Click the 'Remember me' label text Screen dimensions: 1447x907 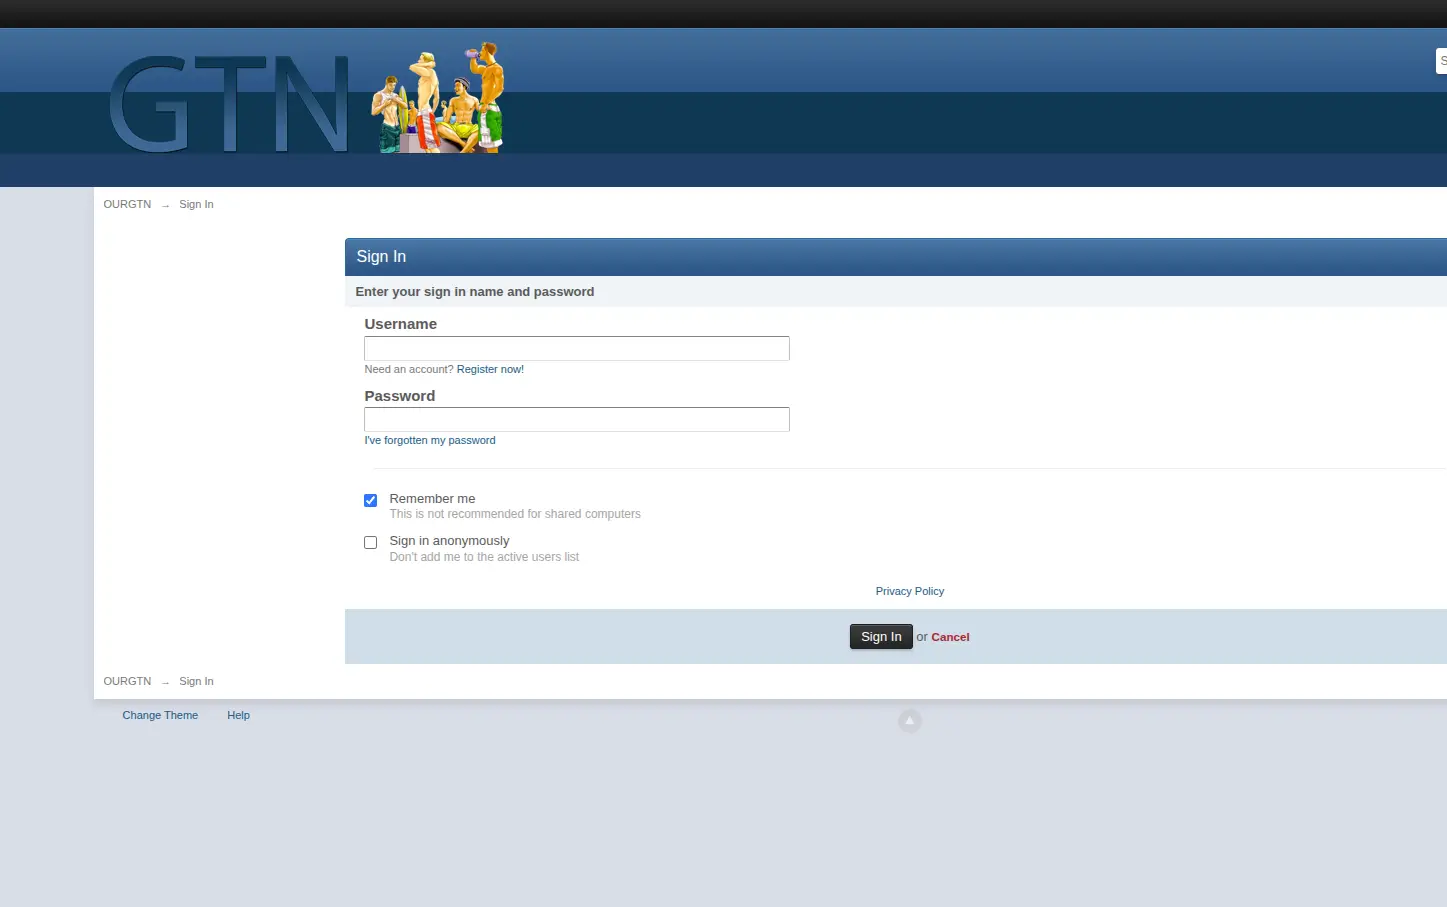pos(432,498)
